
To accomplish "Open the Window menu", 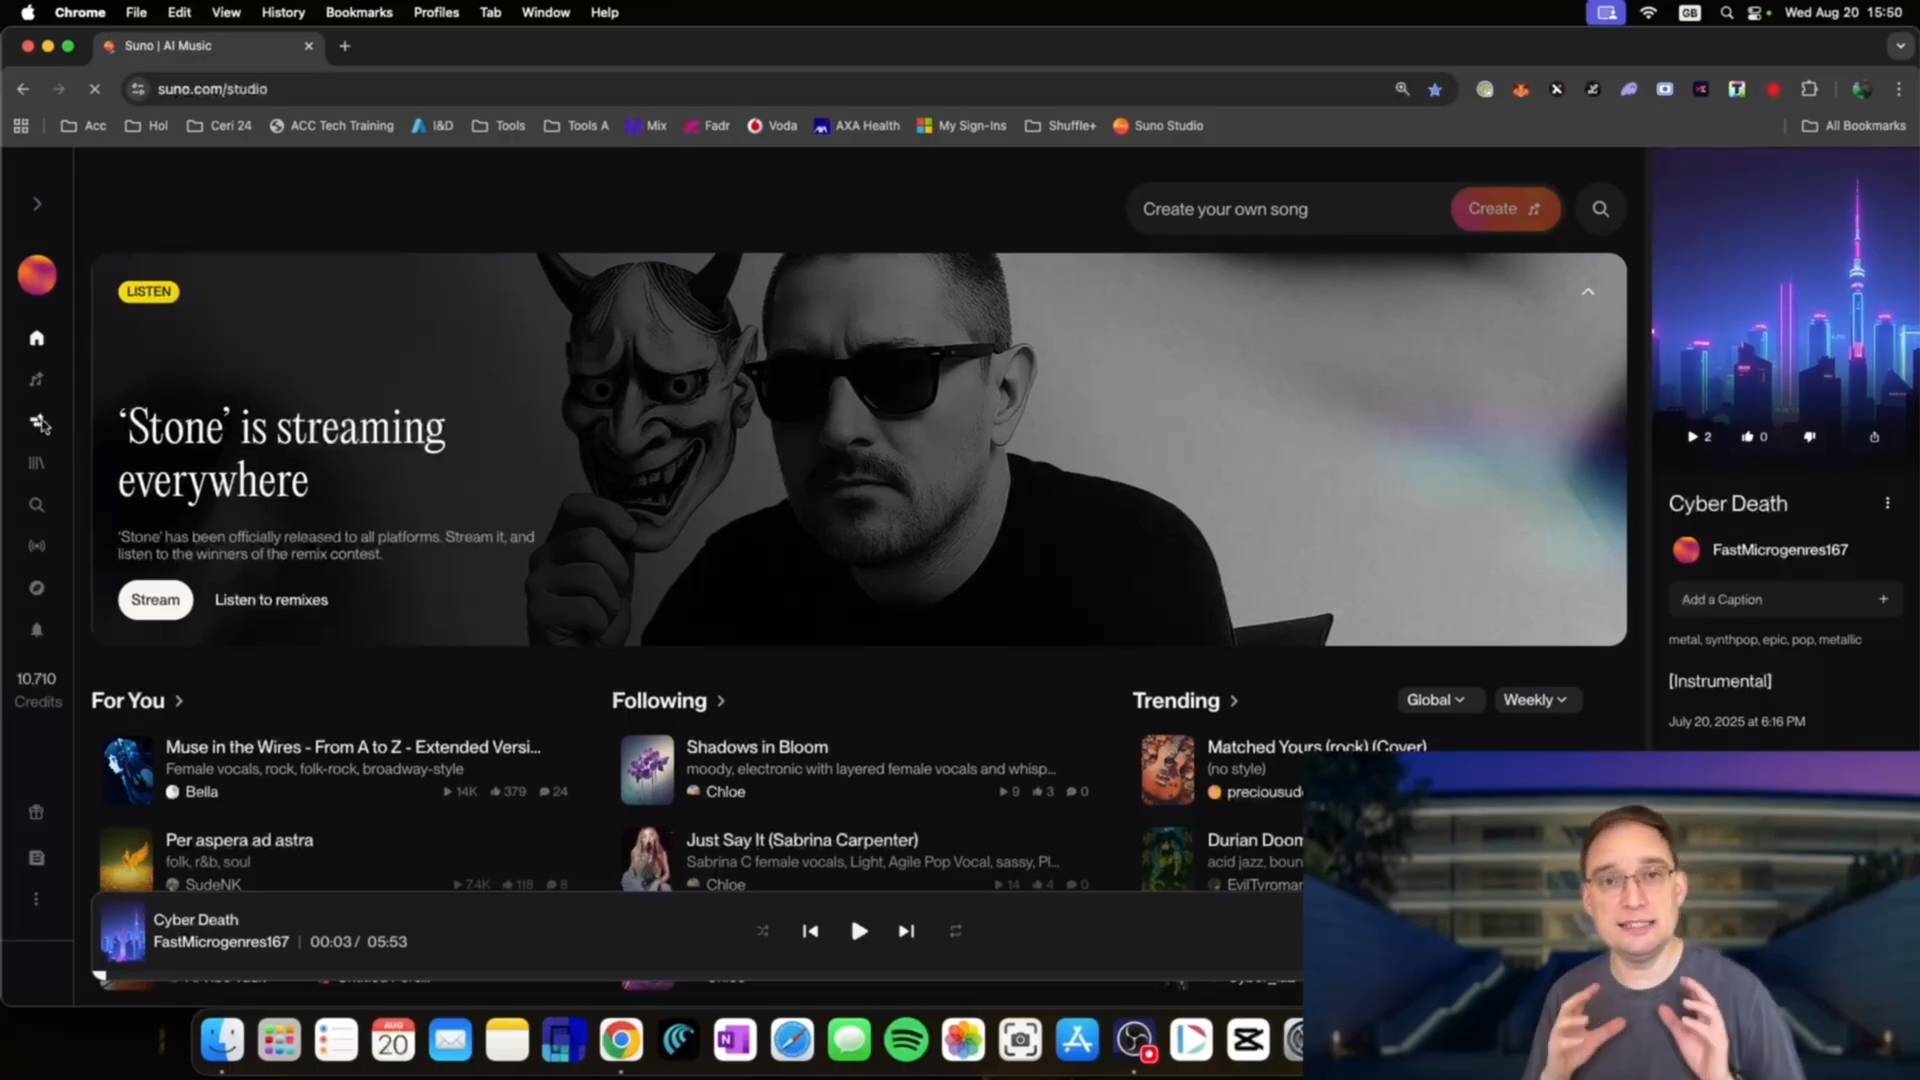I will coord(545,12).
